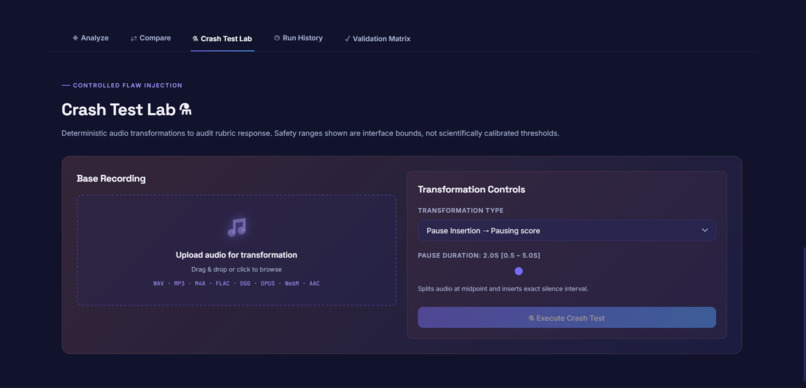Image resolution: width=806 pixels, height=388 pixels.
Task: Click the 'Pause Duration: 2.0s' label
Action: [x=479, y=255]
